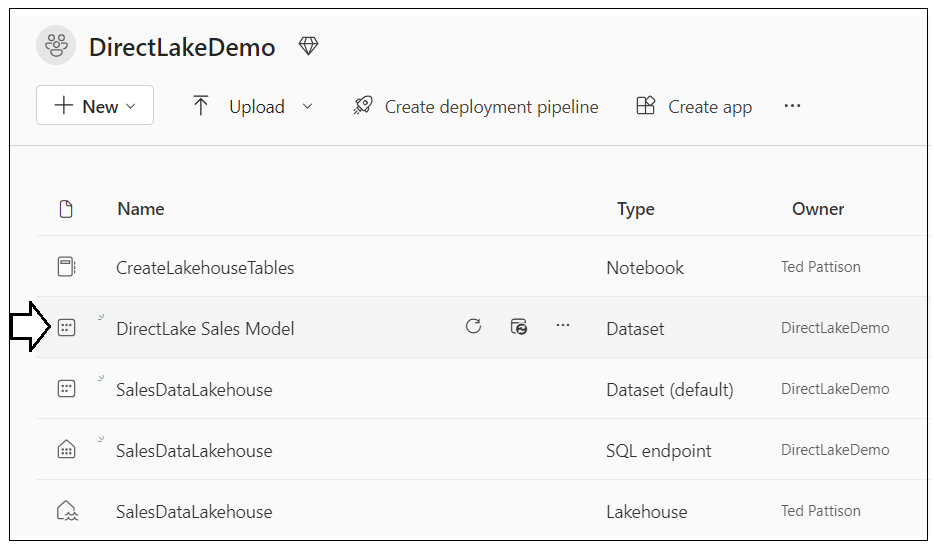Viewport: 934px width, 551px height.
Task: Sort by the Type column header
Action: (x=636, y=209)
